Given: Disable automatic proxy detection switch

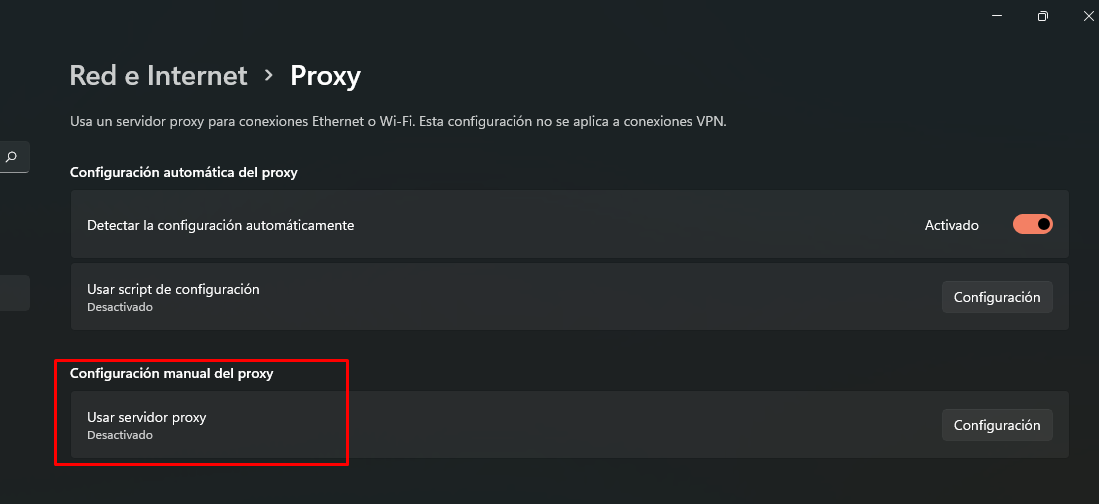Looking at the screenshot, I should (1032, 224).
